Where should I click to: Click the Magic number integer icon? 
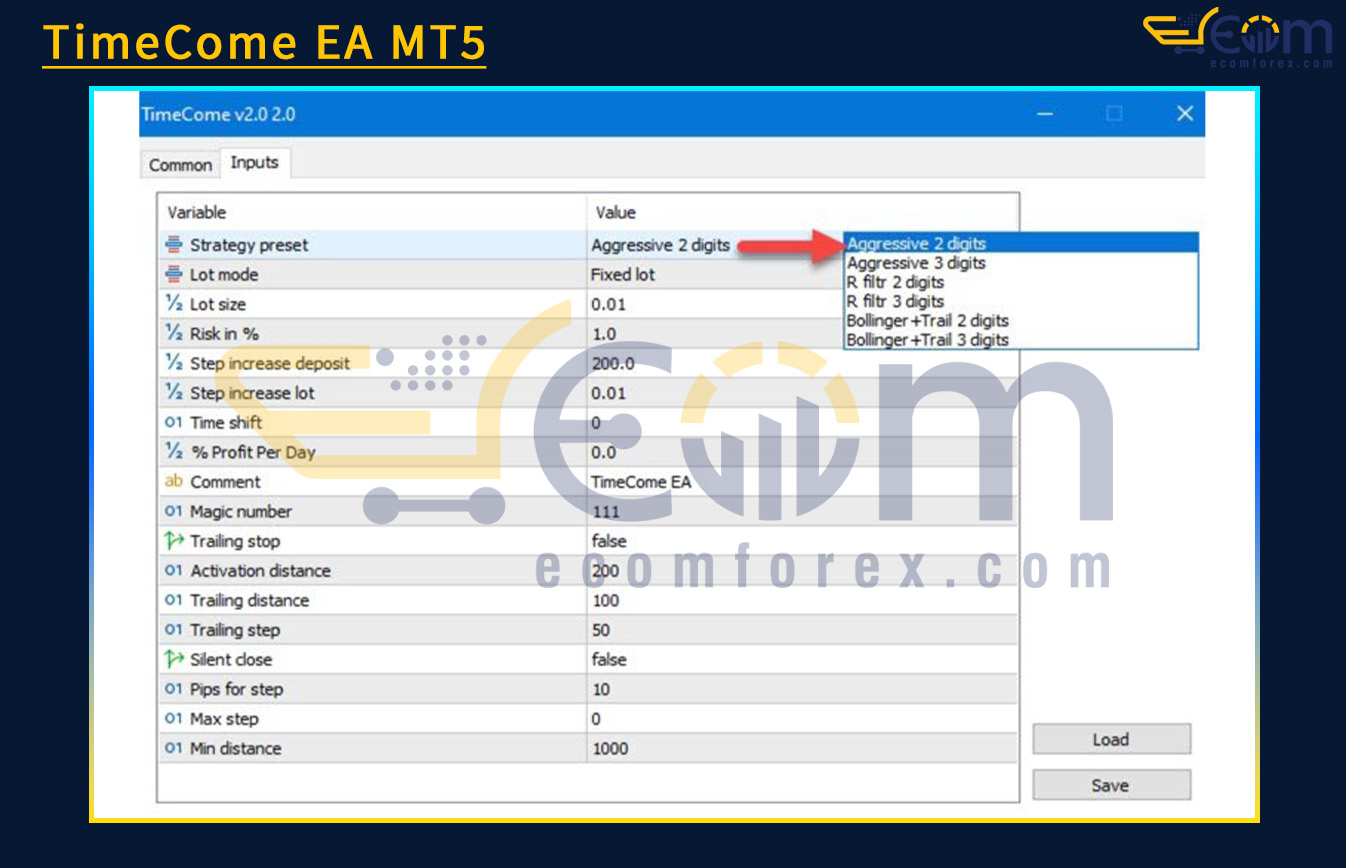click(174, 512)
